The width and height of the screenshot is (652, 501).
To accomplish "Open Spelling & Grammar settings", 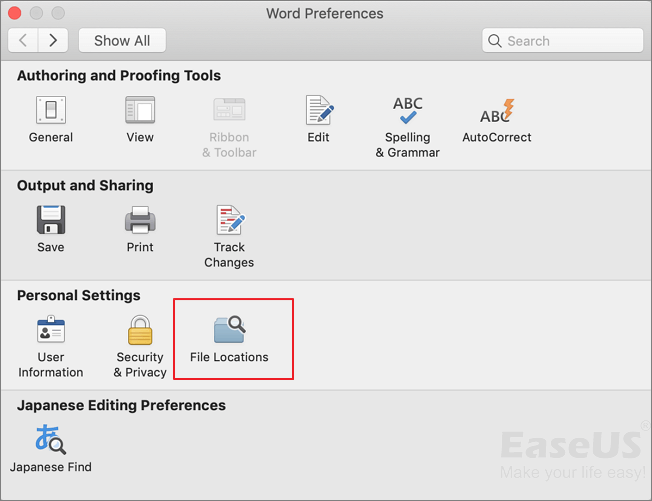I will pos(407,112).
